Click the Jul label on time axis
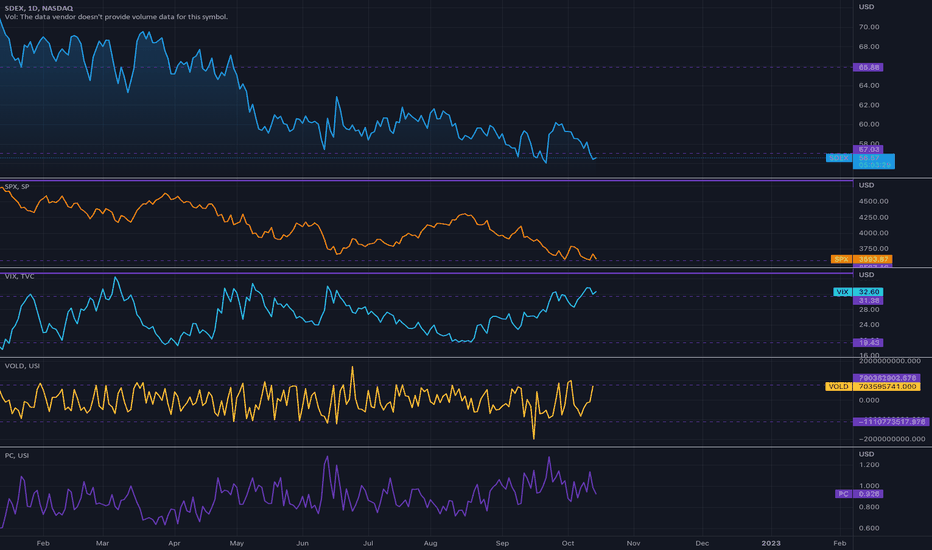This screenshot has height=550, width=932. tap(368, 543)
